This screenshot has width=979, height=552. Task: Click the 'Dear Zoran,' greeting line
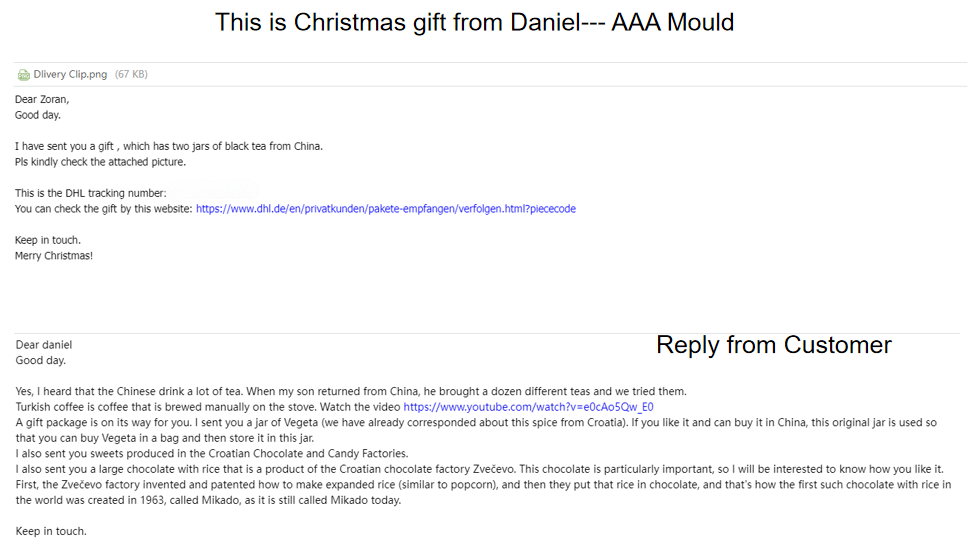tap(42, 100)
